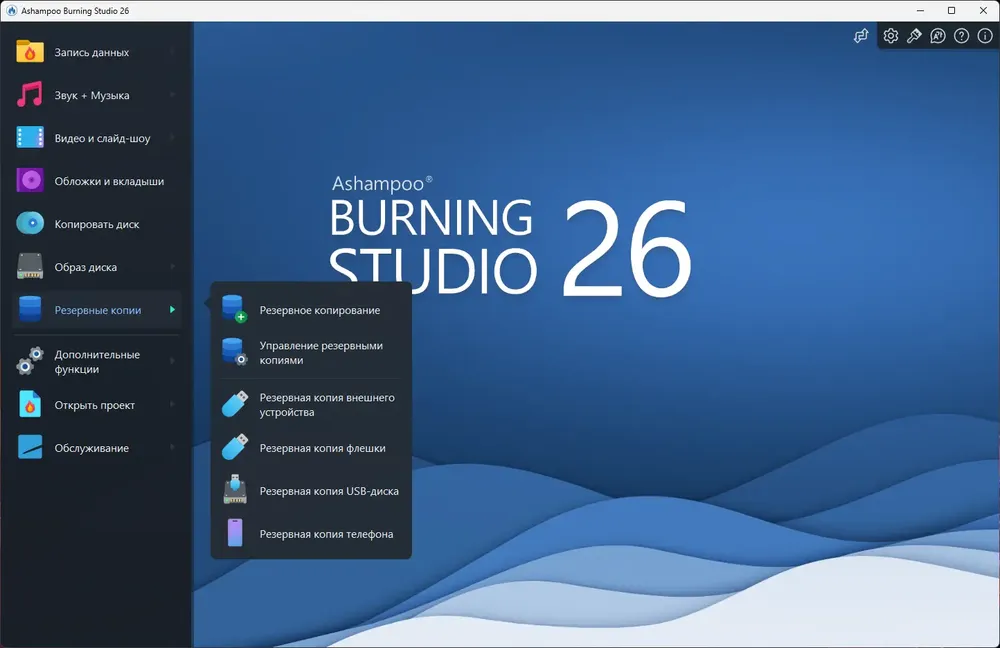Image resolution: width=1000 pixels, height=648 pixels.
Task: Collapse the Резервные копии green arrow
Action: [172, 309]
